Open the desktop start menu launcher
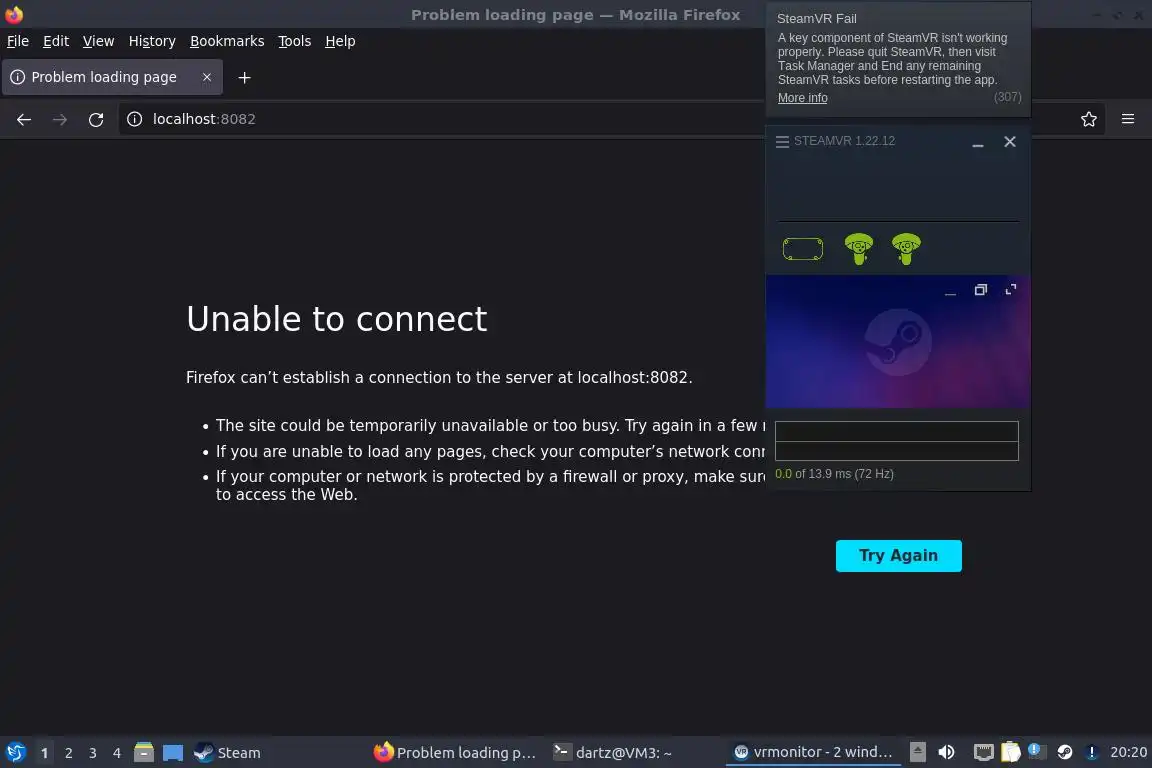Image resolution: width=1152 pixels, height=768 pixels. point(15,753)
